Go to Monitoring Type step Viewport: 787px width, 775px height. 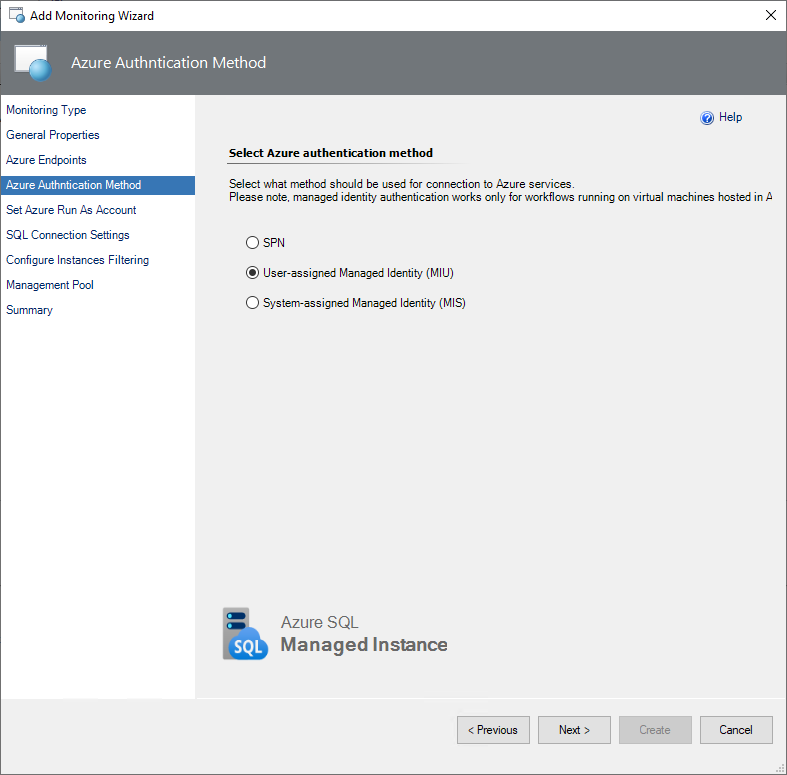point(46,110)
